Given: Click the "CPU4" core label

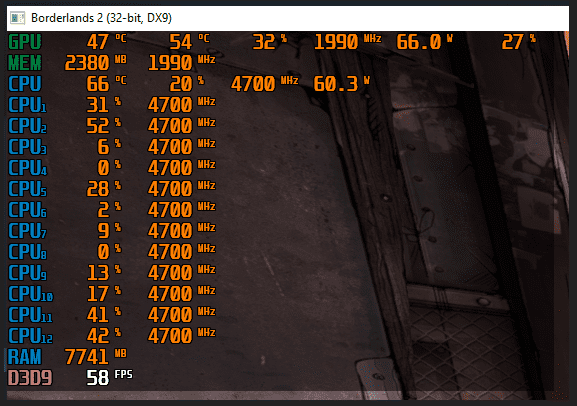Looking at the screenshot, I should coord(28,168).
